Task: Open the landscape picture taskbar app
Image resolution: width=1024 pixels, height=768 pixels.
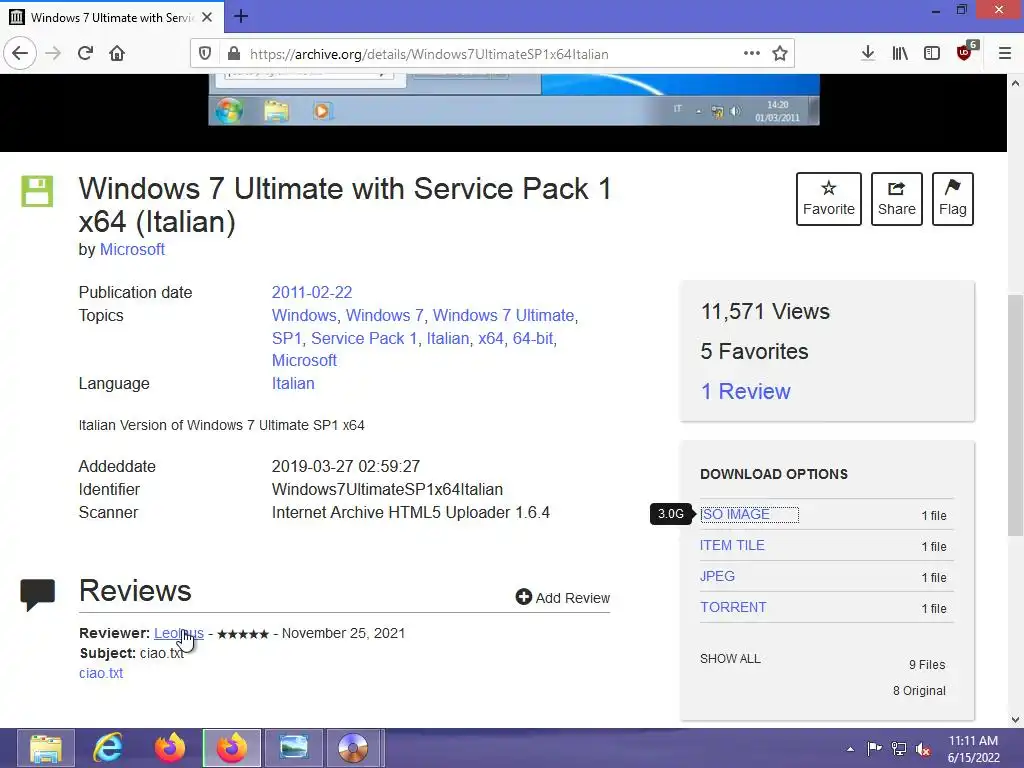Action: (x=294, y=748)
